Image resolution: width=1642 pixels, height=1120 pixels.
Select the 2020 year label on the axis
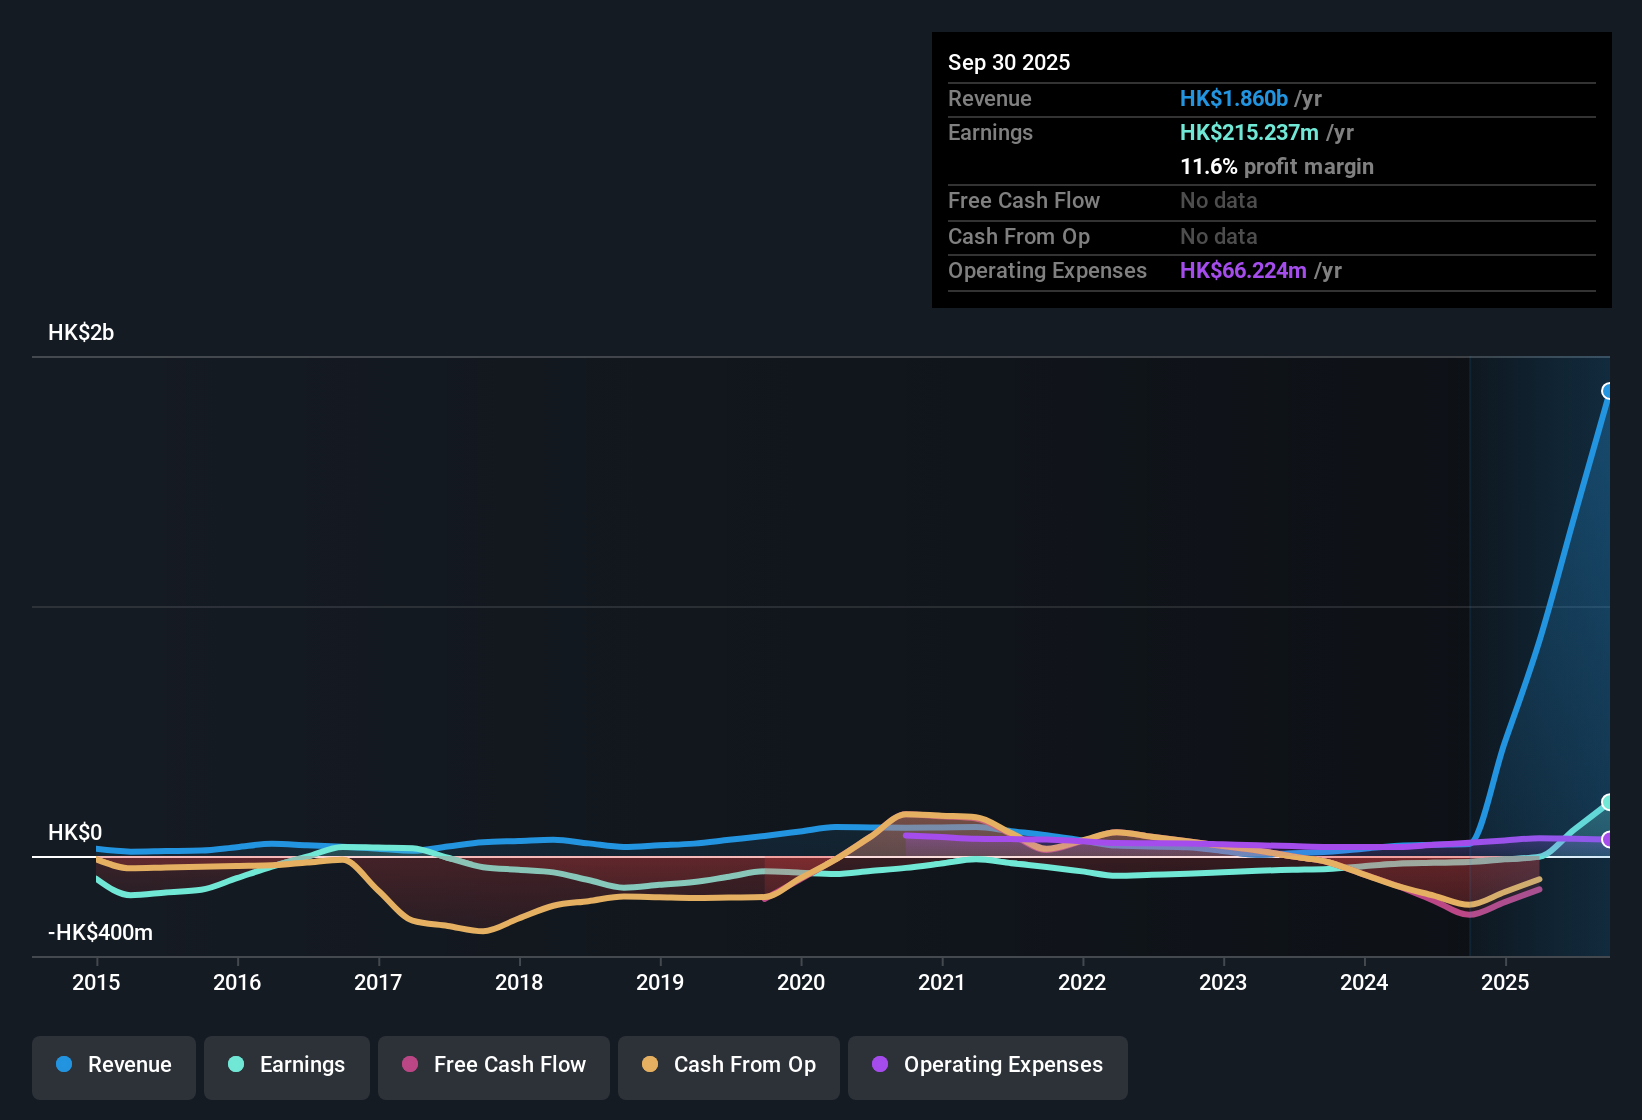pos(801,983)
